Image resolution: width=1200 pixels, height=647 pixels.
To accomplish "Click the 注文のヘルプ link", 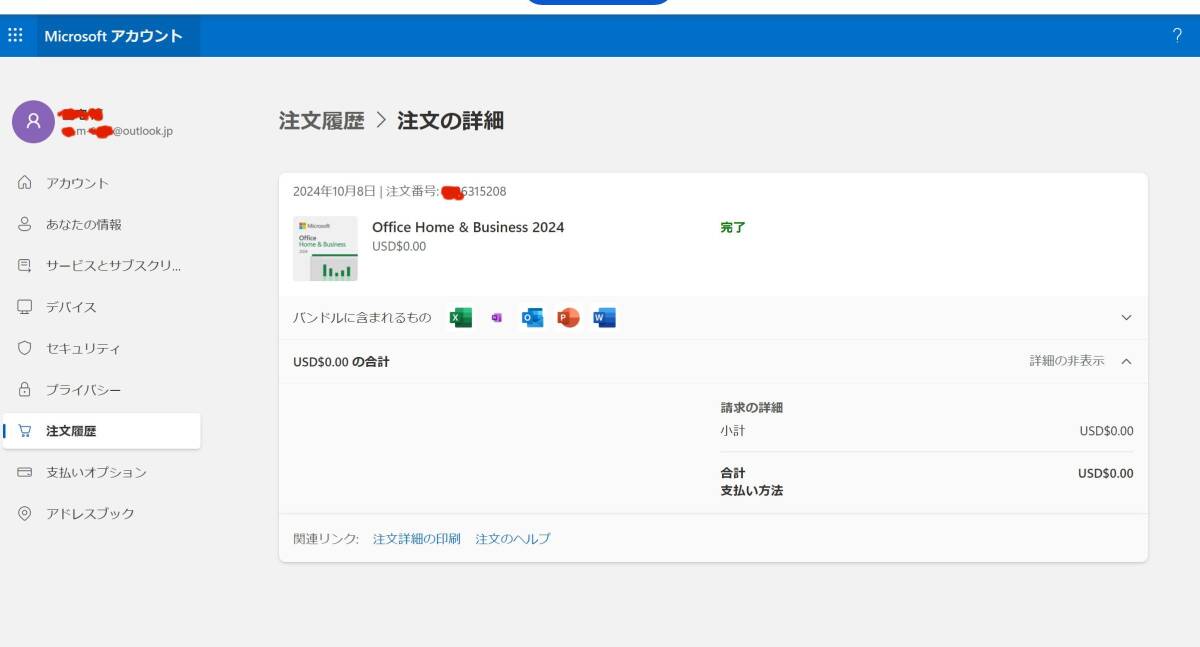I will (x=513, y=538).
